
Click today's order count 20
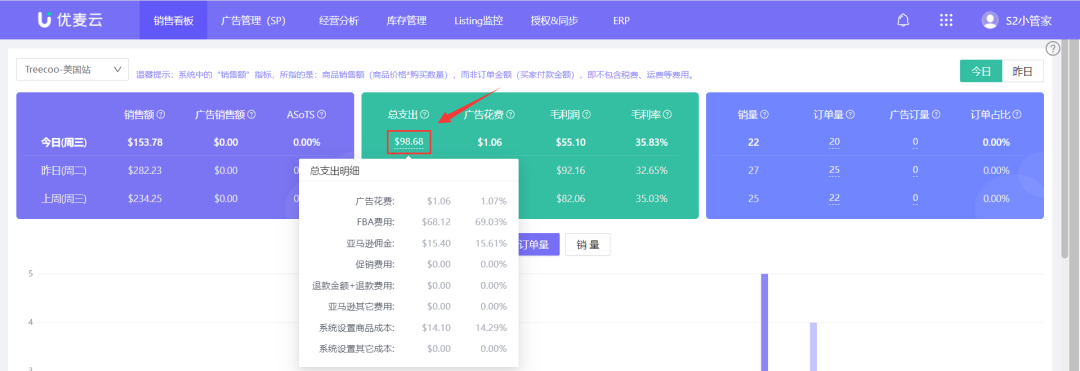pos(834,142)
